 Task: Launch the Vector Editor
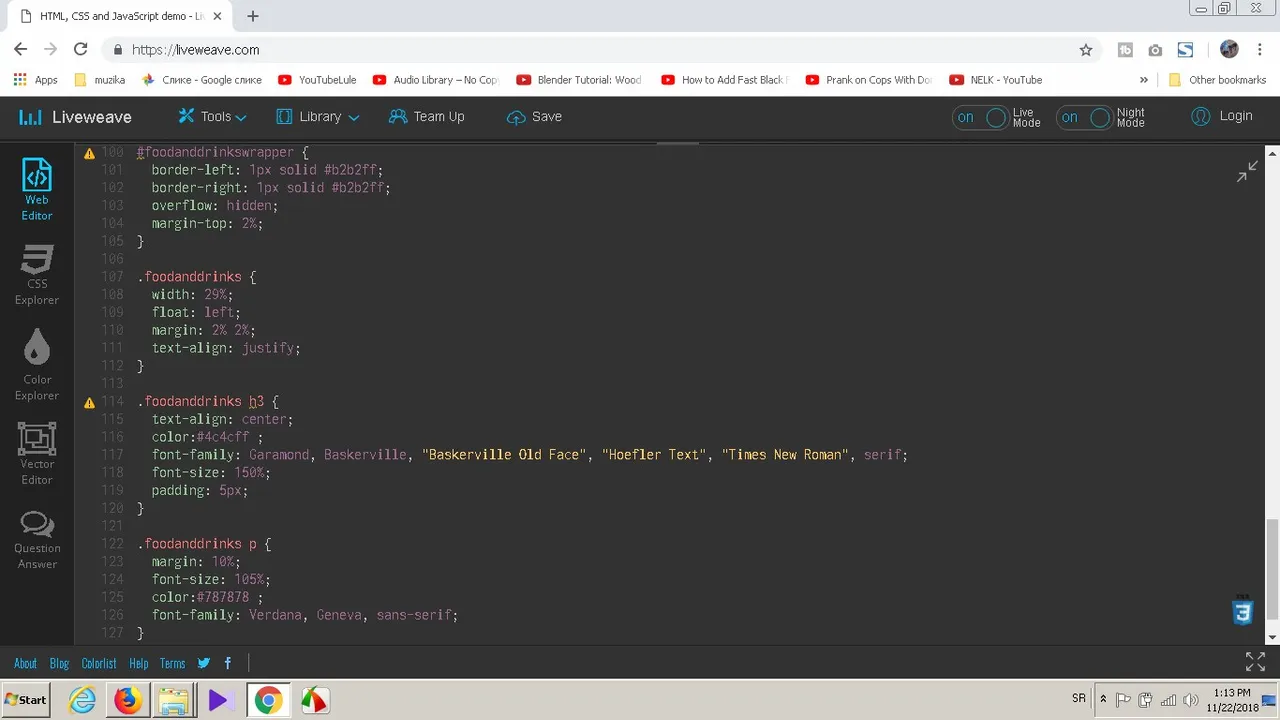pyautogui.click(x=37, y=453)
